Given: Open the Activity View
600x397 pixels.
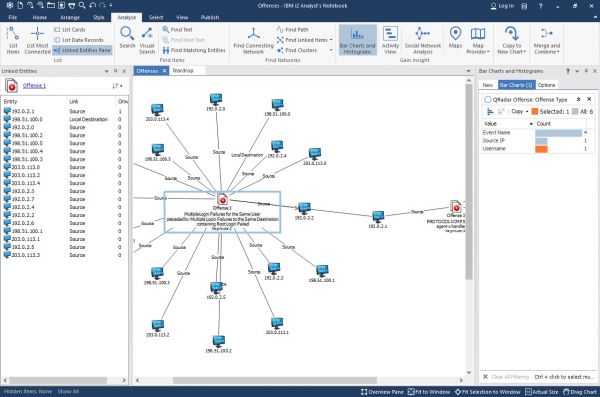Looking at the screenshot, I should 390,40.
